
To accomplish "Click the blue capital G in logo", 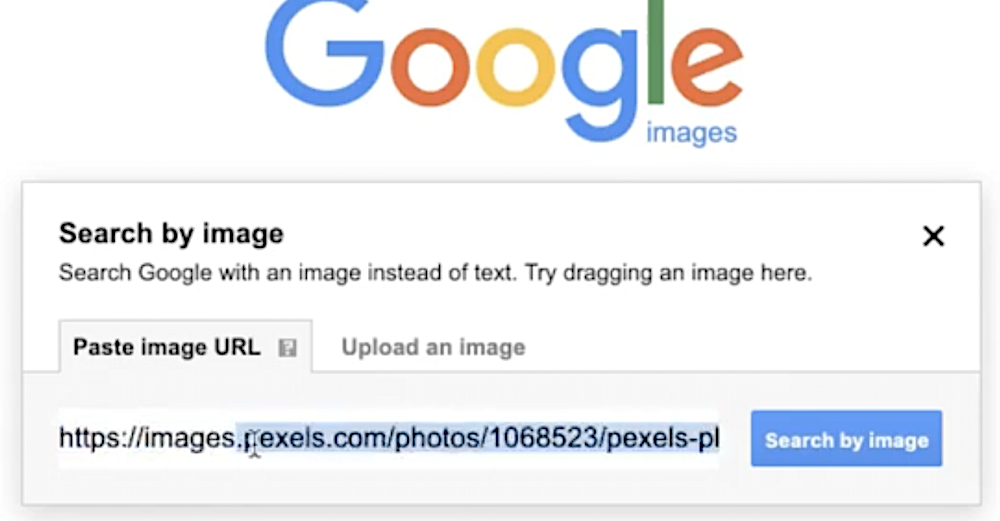I will 324,55.
